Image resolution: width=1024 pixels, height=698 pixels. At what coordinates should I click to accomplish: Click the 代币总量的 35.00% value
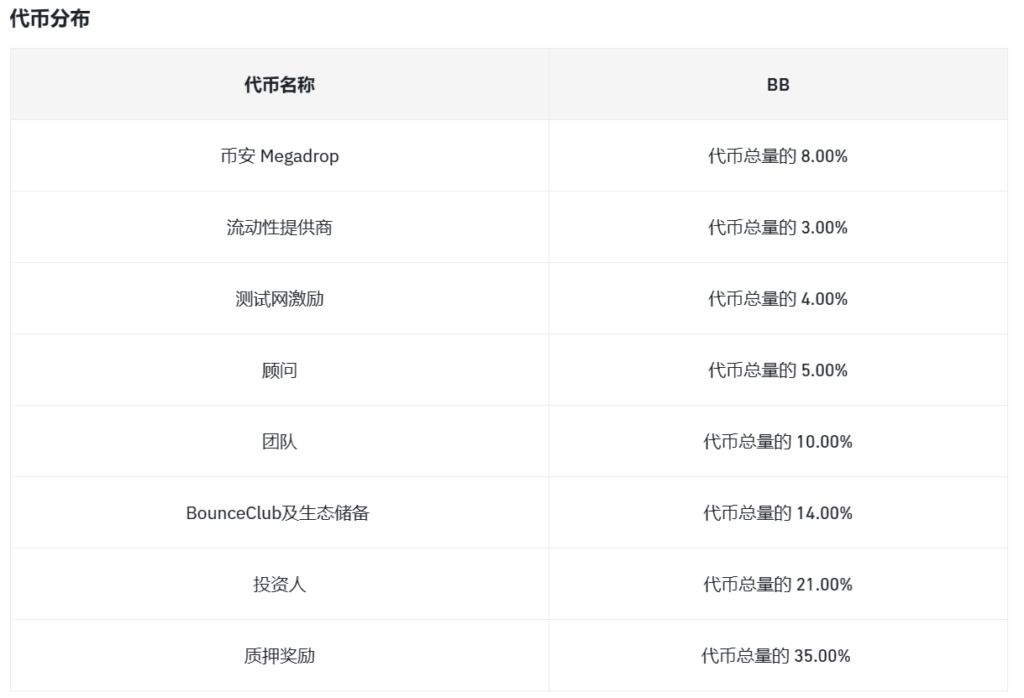pos(778,656)
